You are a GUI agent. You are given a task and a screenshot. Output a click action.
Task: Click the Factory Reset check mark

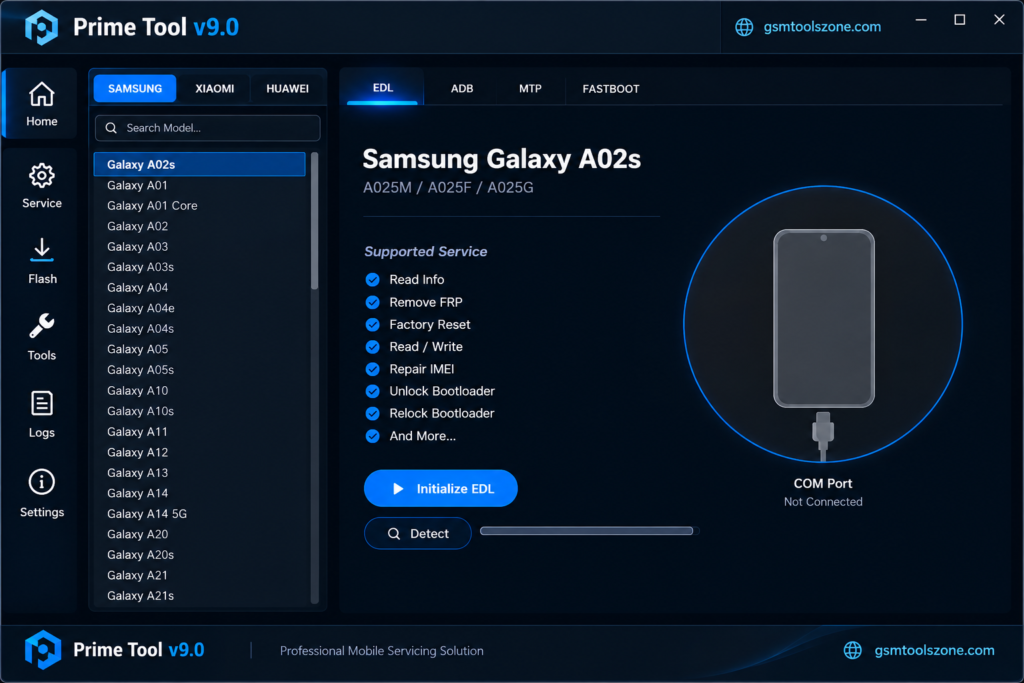pos(372,325)
